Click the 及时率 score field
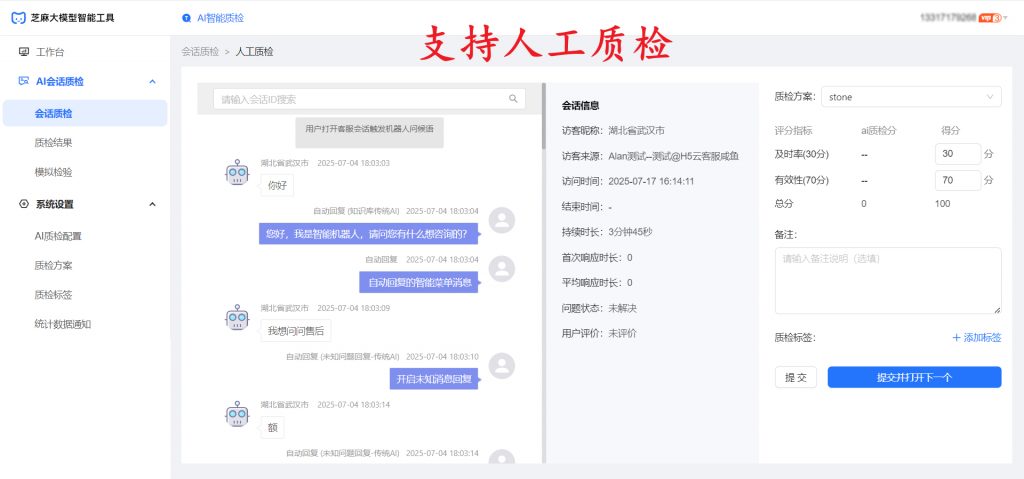1024x479 pixels. pyautogui.click(x=958, y=154)
